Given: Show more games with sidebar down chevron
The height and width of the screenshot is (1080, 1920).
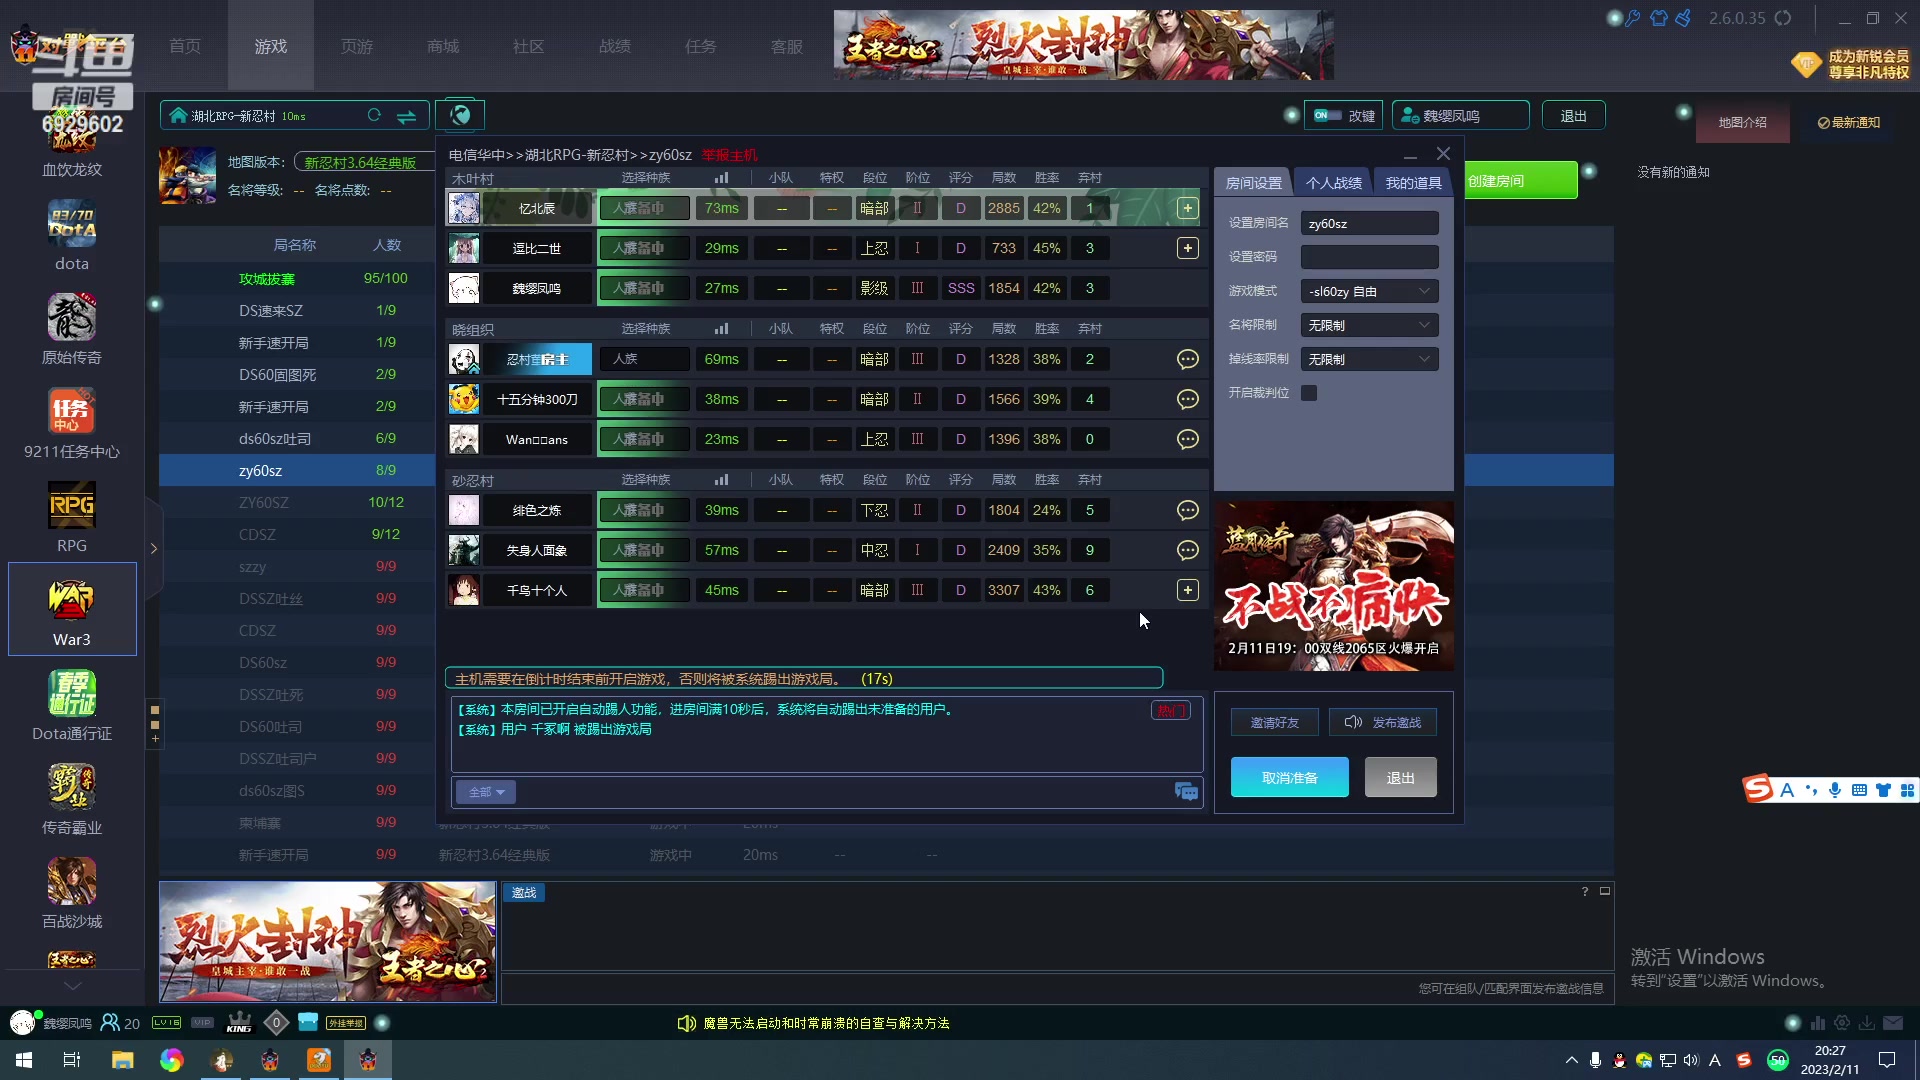Looking at the screenshot, I should click(72, 985).
